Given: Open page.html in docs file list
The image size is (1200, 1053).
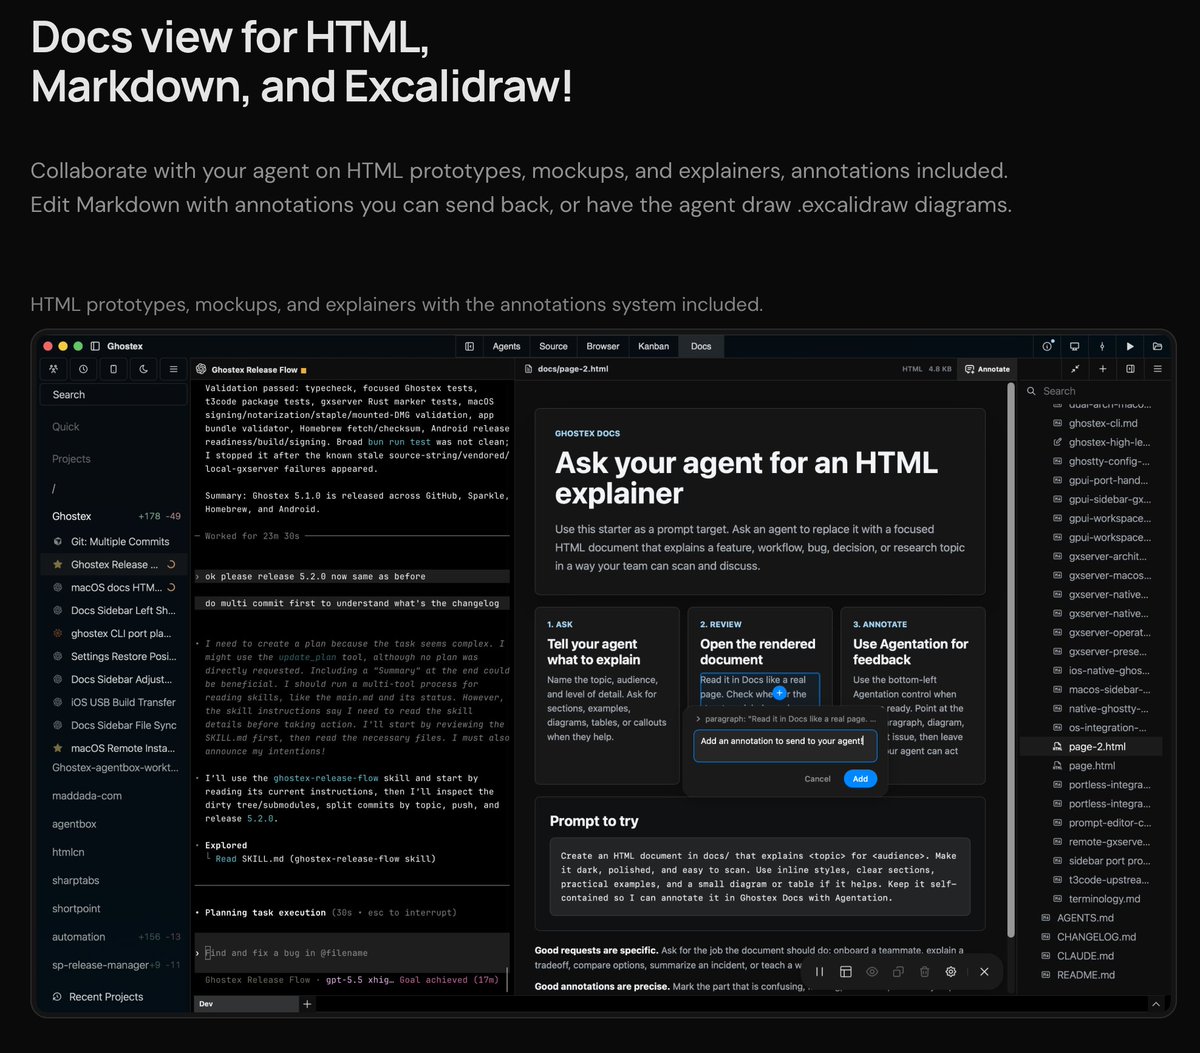Looking at the screenshot, I should coord(1093,766).
